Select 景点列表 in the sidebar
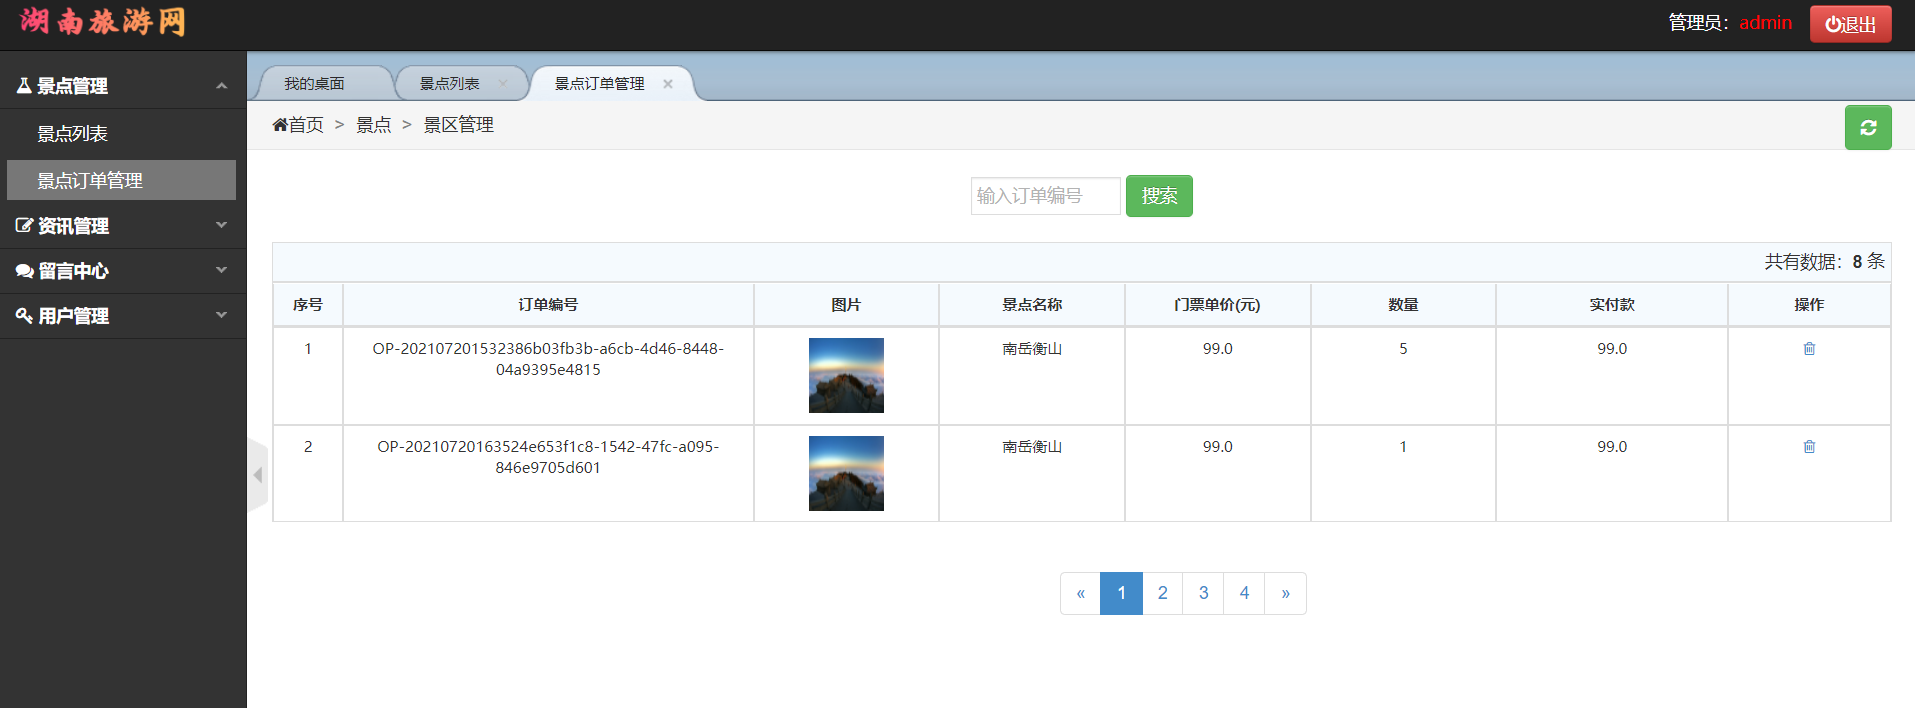The image size is (1915, 708). point(73,134)
